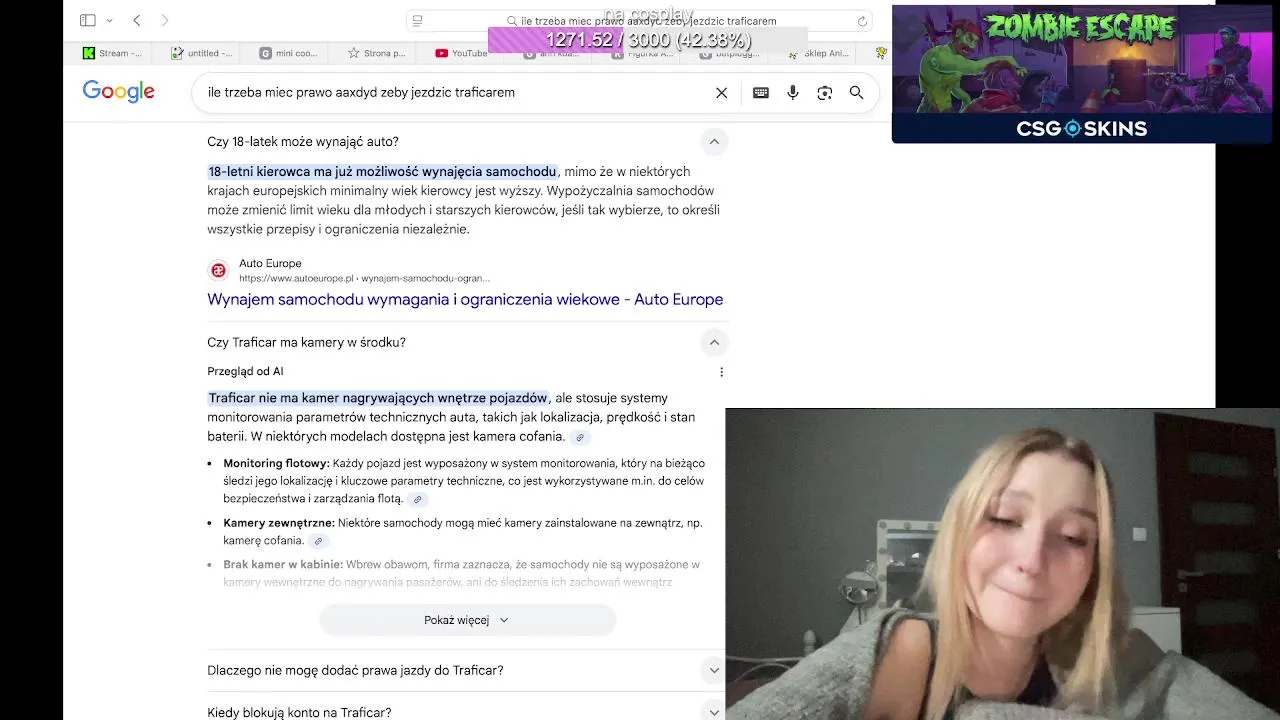Click the webcam video overlay

point(1002,564)
